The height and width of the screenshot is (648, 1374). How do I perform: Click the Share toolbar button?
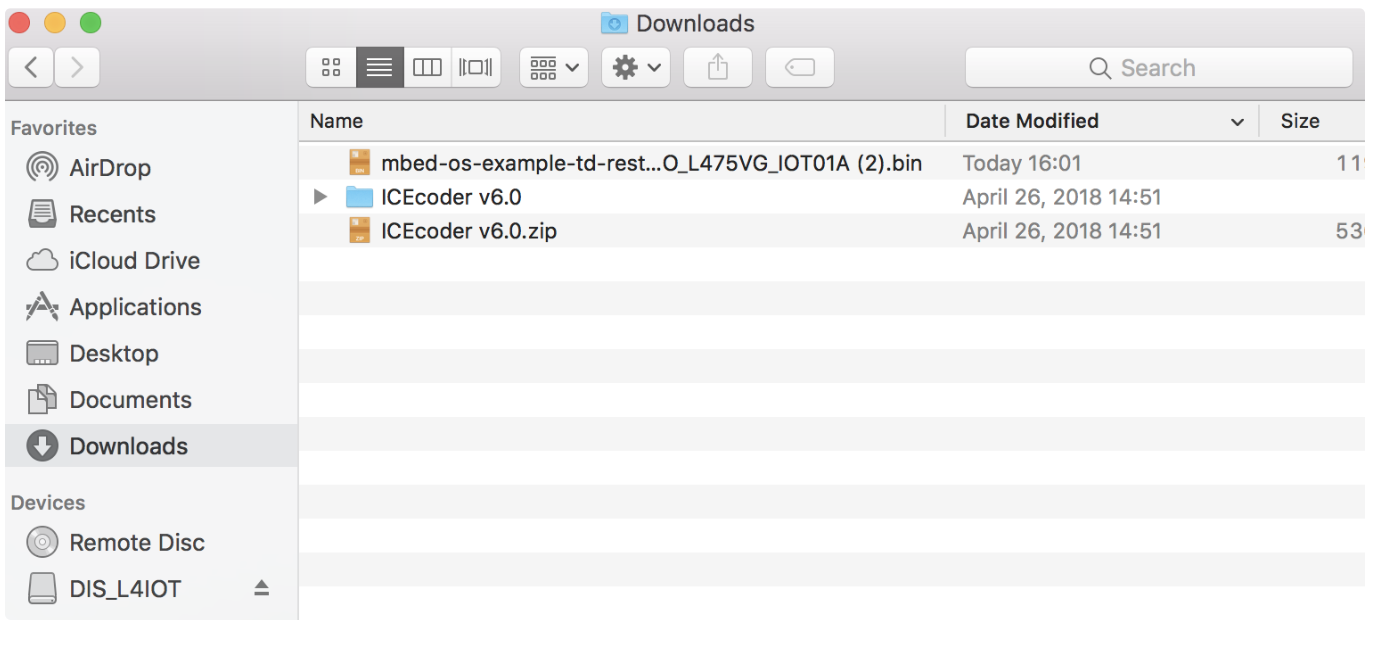[x=717, y=68]
